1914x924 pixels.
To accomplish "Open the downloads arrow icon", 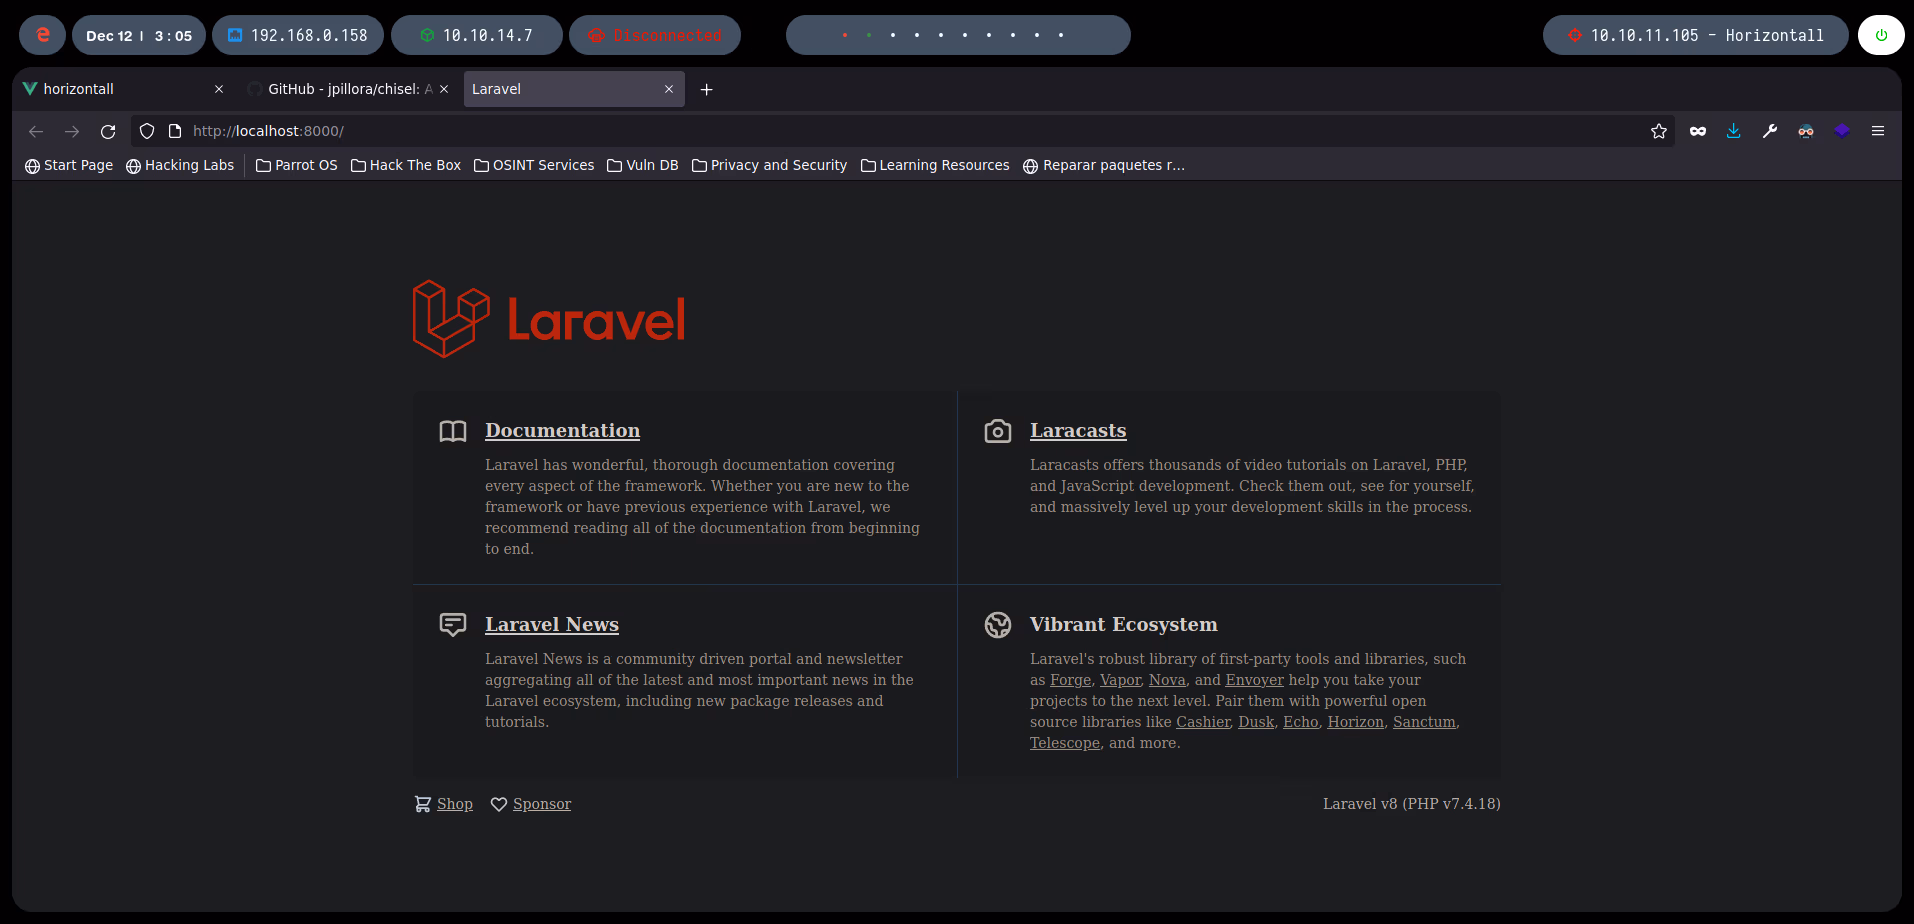I will click(1734, 131).
